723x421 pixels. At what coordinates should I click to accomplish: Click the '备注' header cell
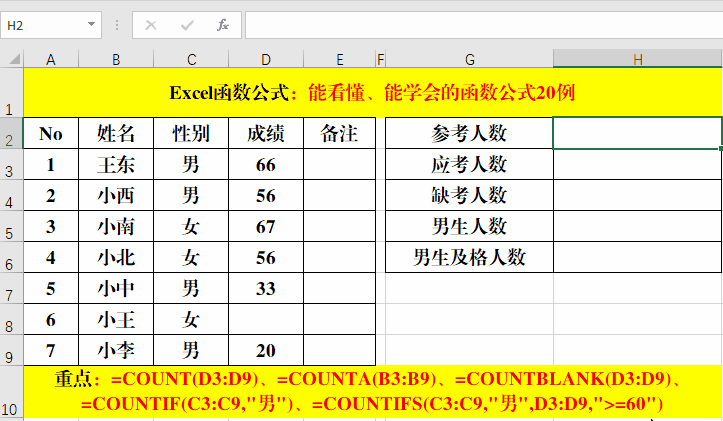[x=339, y=133]
